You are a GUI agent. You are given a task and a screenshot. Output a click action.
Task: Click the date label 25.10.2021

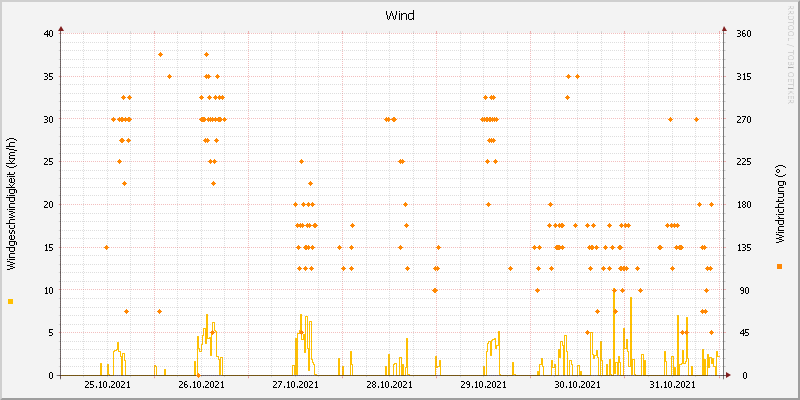click(107, 384)
